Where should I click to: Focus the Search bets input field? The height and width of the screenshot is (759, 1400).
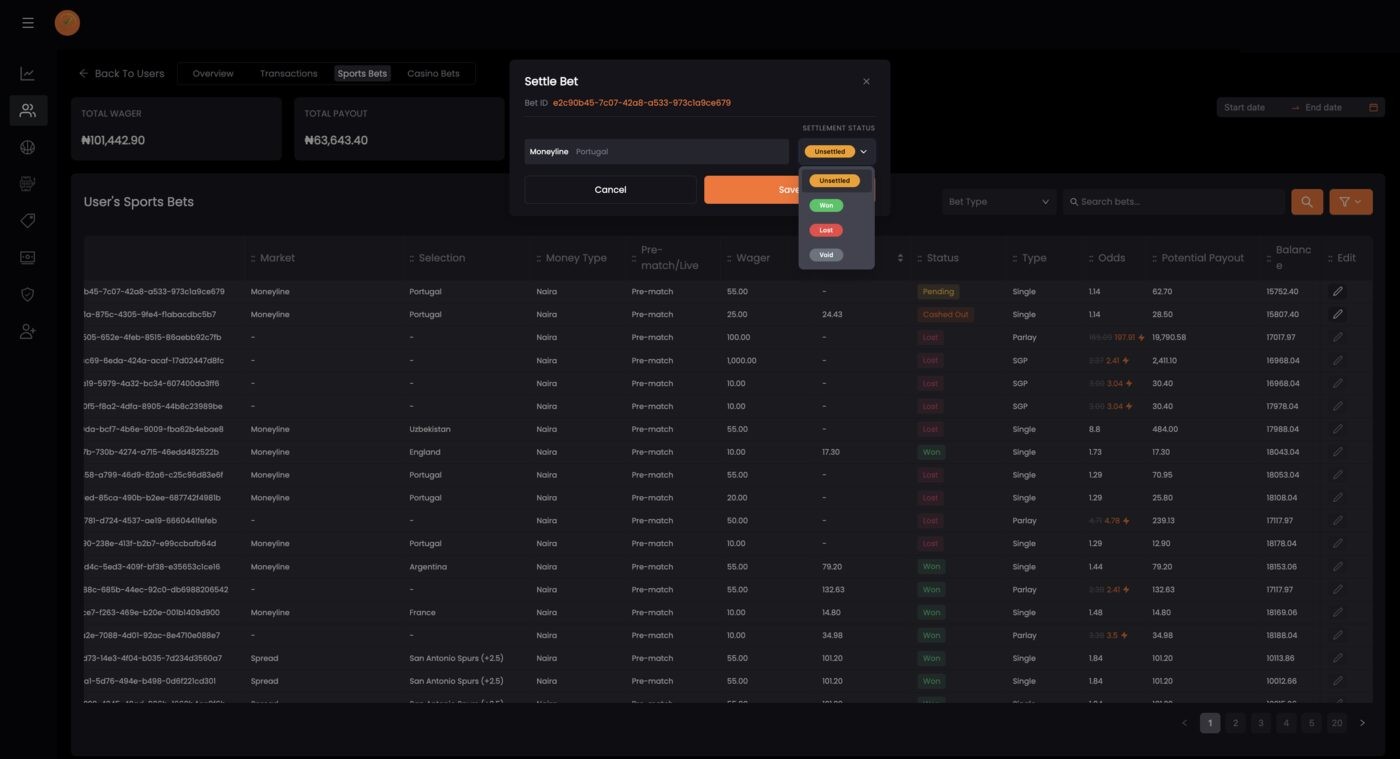click(x=1174, y=202)
